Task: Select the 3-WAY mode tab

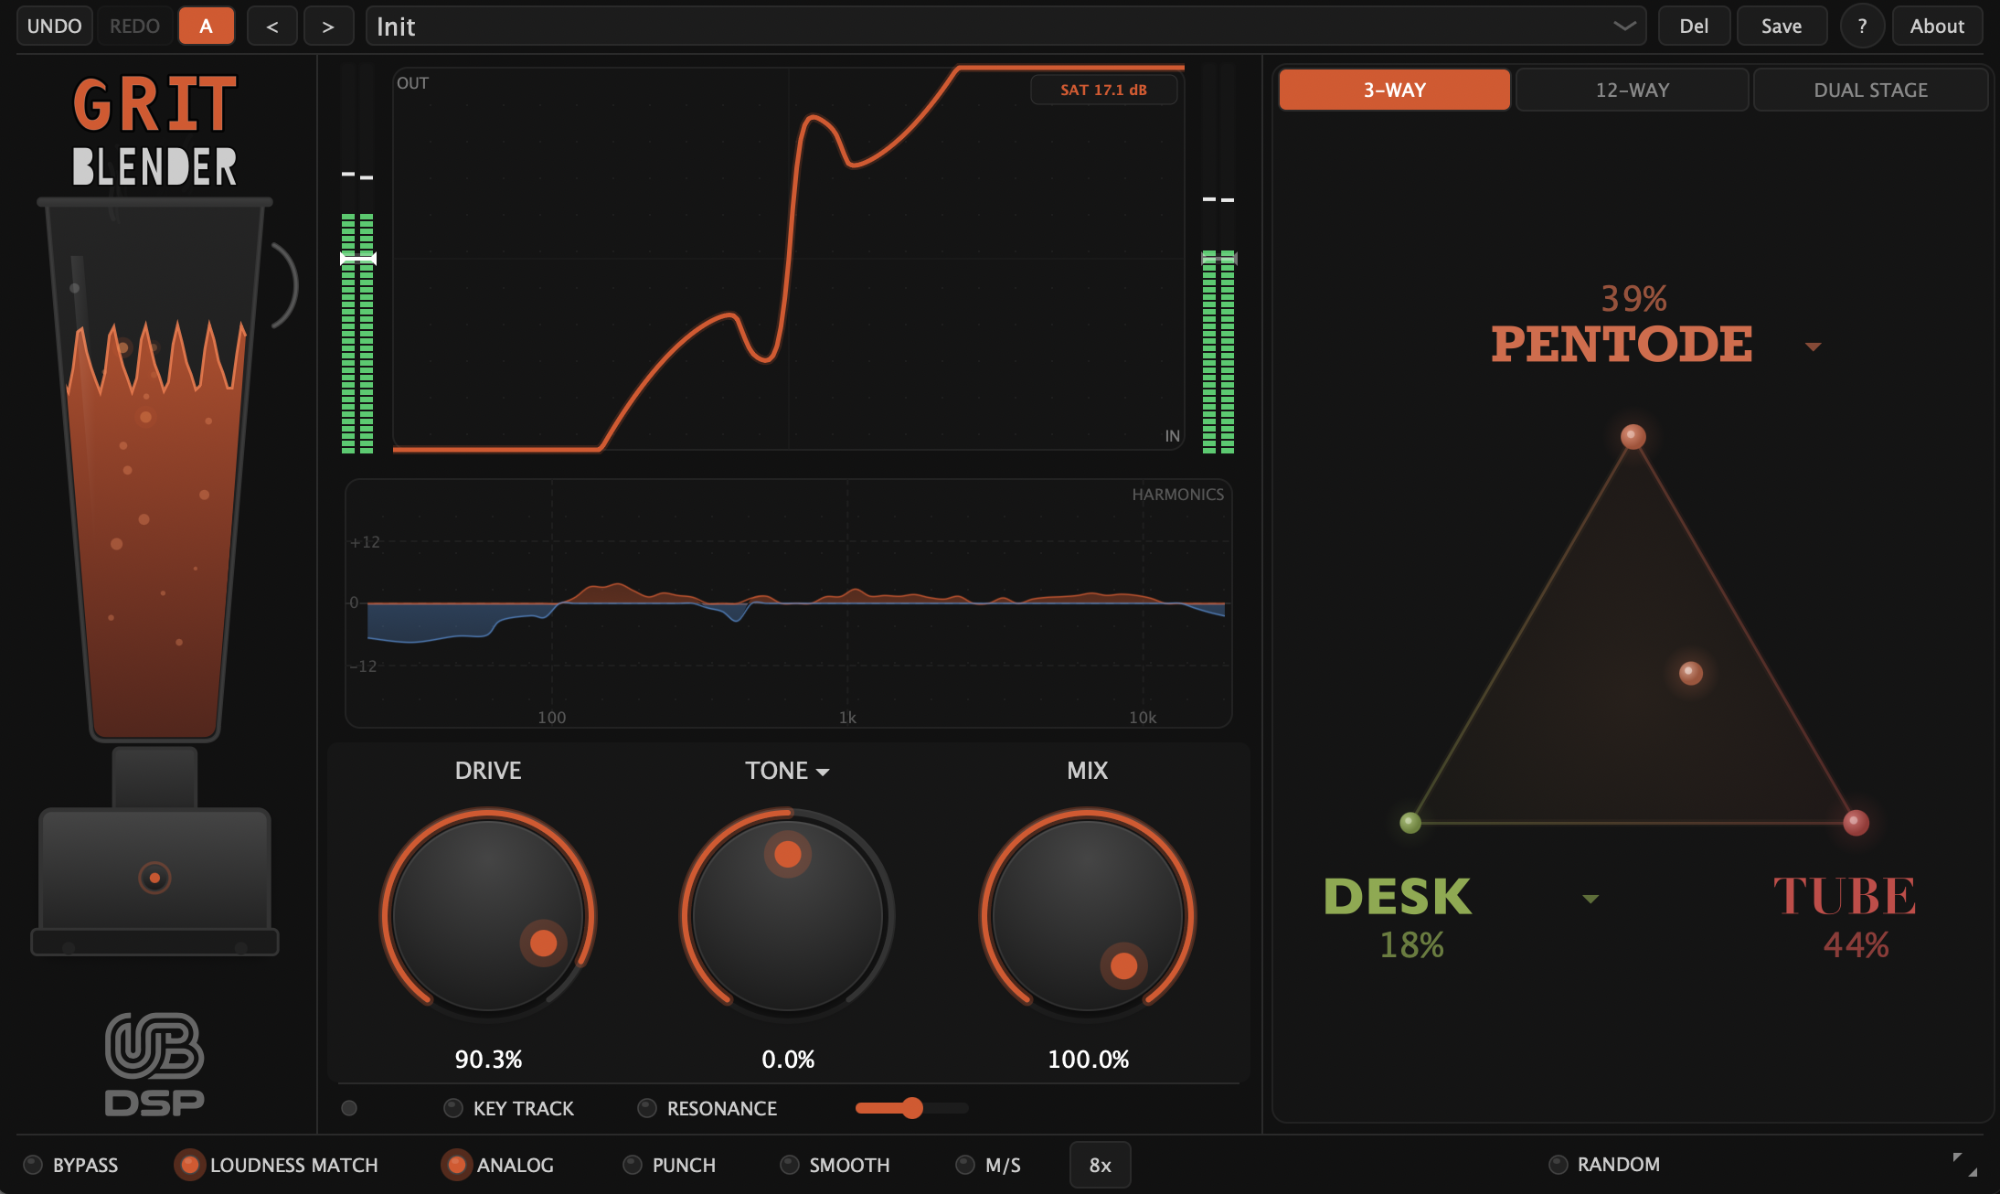Action: click(x=1395, y=90)
